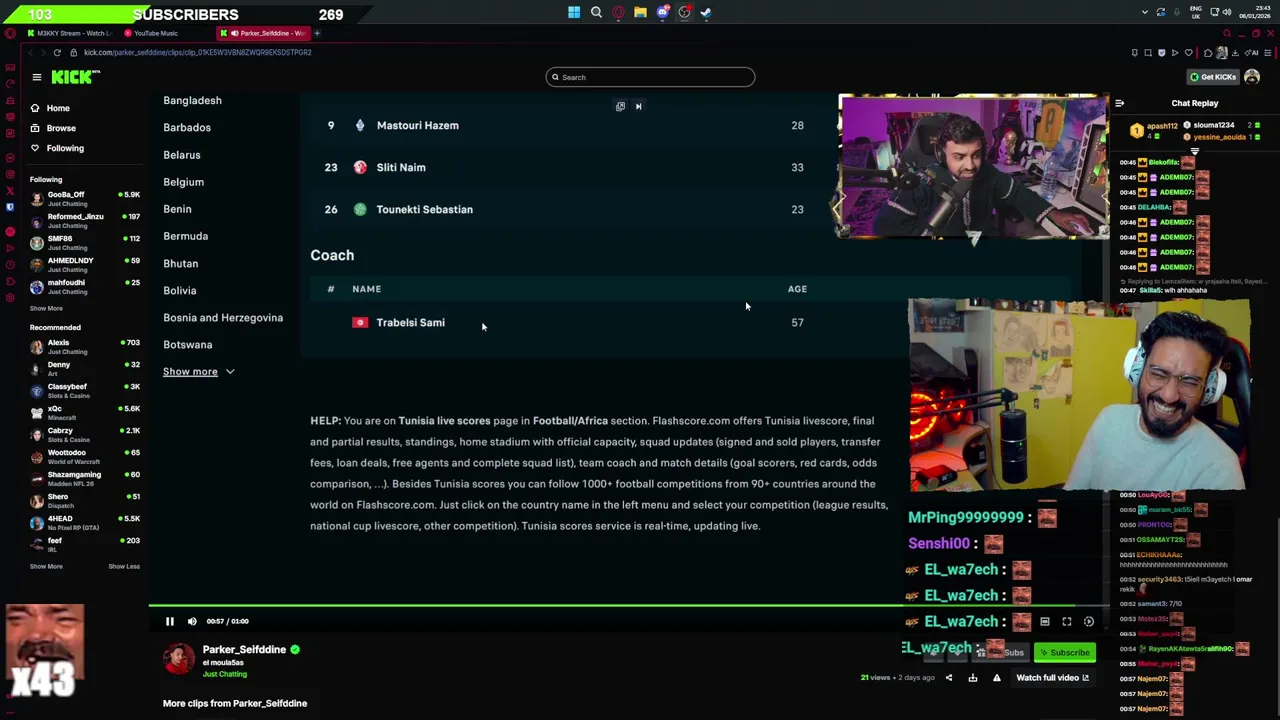Expand the Show more countries list
This screenshot has width=1280, height=720.
point(198,372)
